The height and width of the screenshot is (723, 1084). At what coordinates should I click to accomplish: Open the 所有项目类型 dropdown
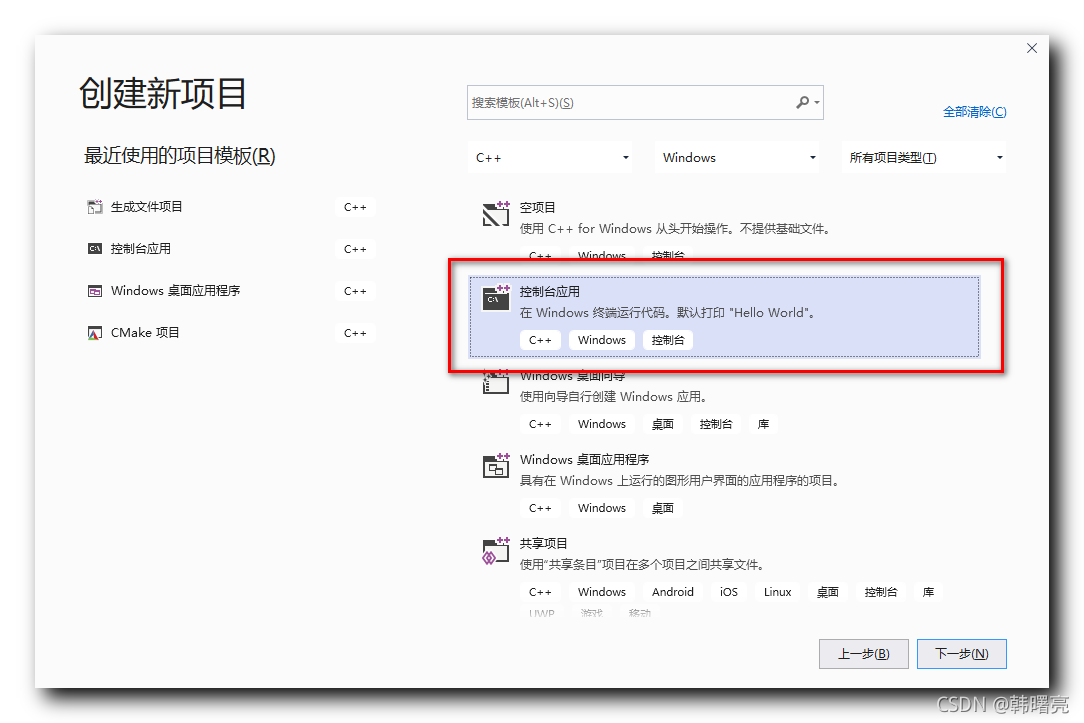coord(922,157)
